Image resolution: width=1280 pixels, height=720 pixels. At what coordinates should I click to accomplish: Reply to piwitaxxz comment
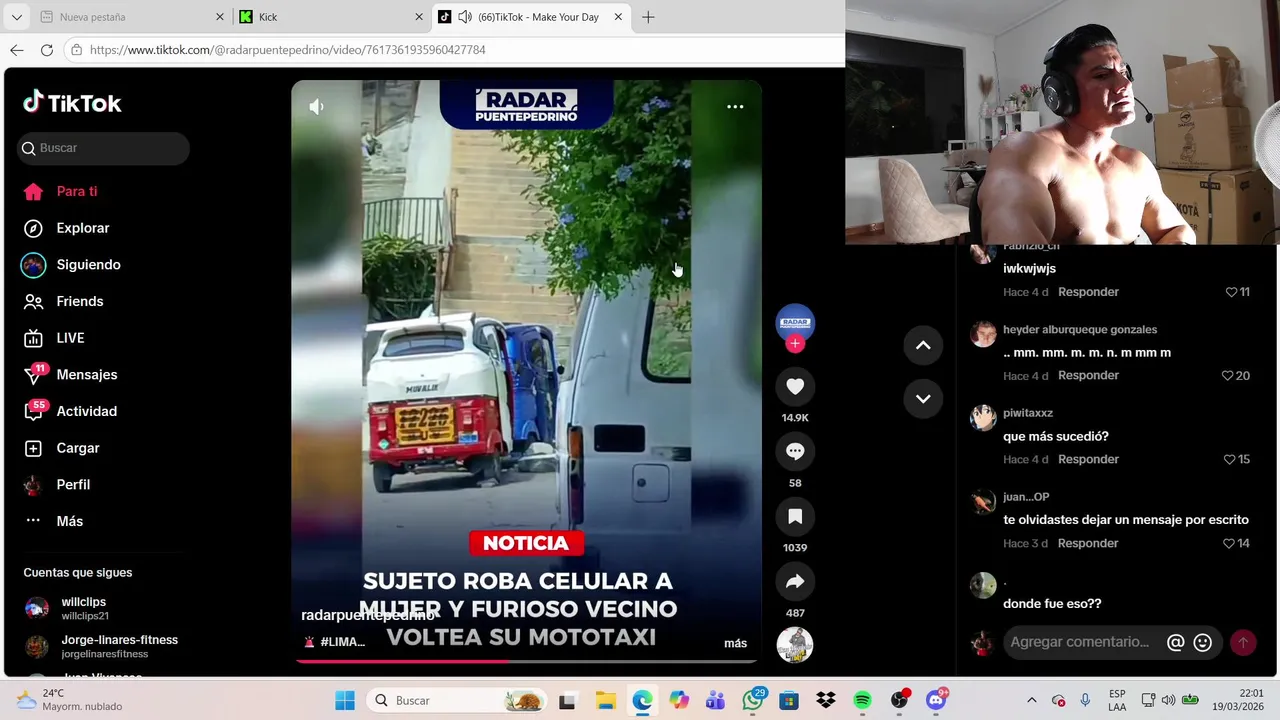1088,459
